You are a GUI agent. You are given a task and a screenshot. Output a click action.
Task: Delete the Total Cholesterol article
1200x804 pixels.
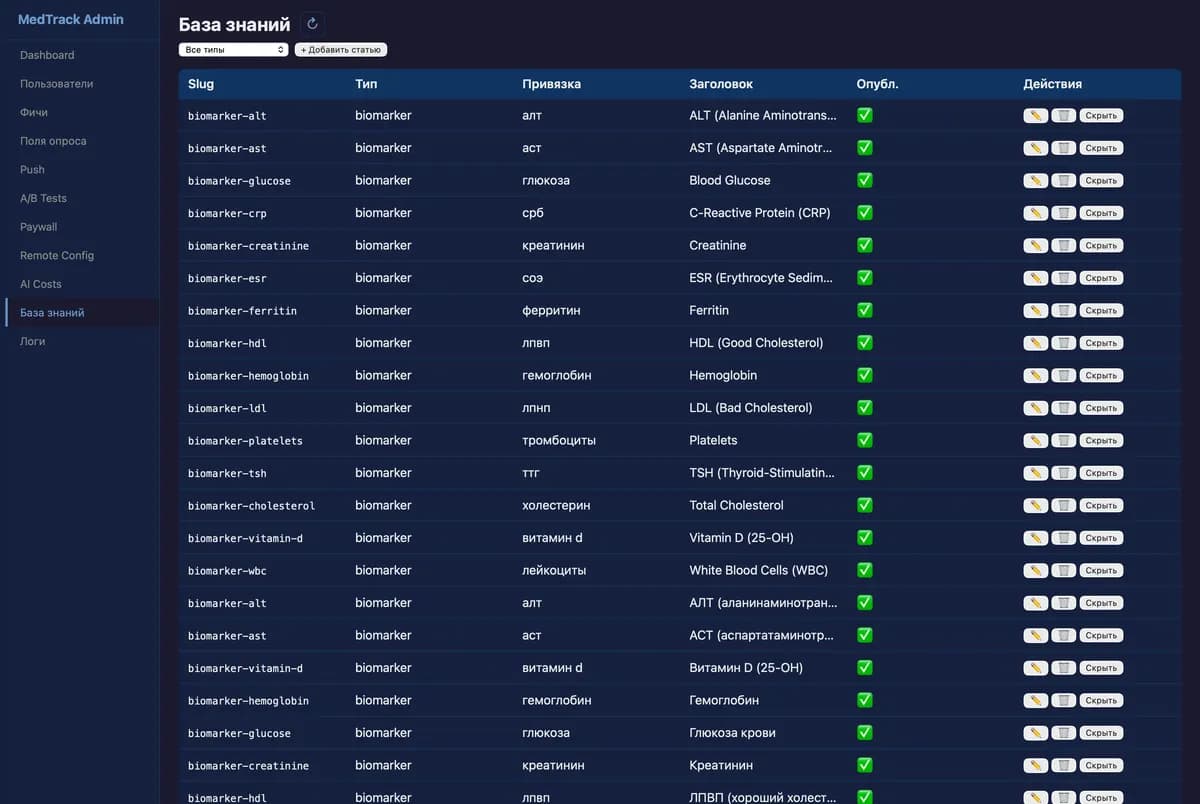[1064, 506]
